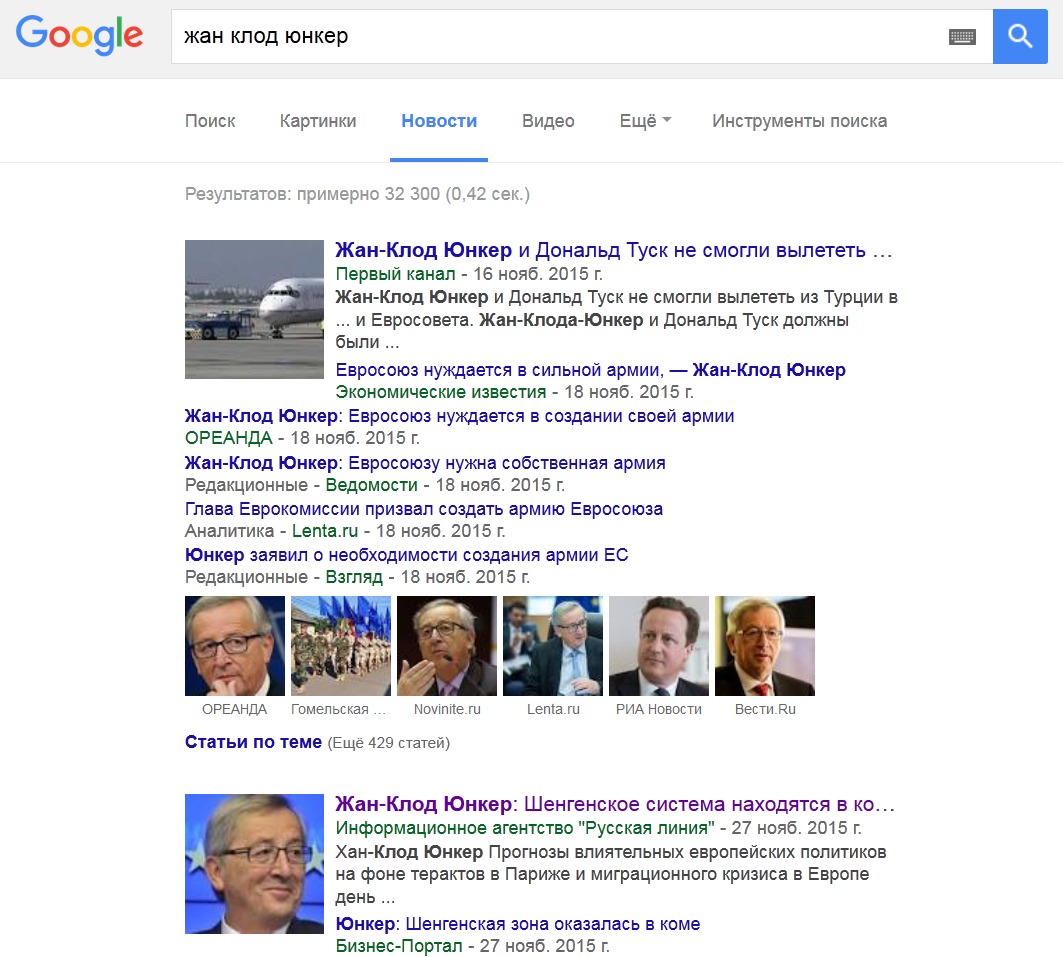Open the Ведомости source link
Image resolution: width=1063 pixels, height=957 pixels.
pyautogui.click(x=372, y=485)
